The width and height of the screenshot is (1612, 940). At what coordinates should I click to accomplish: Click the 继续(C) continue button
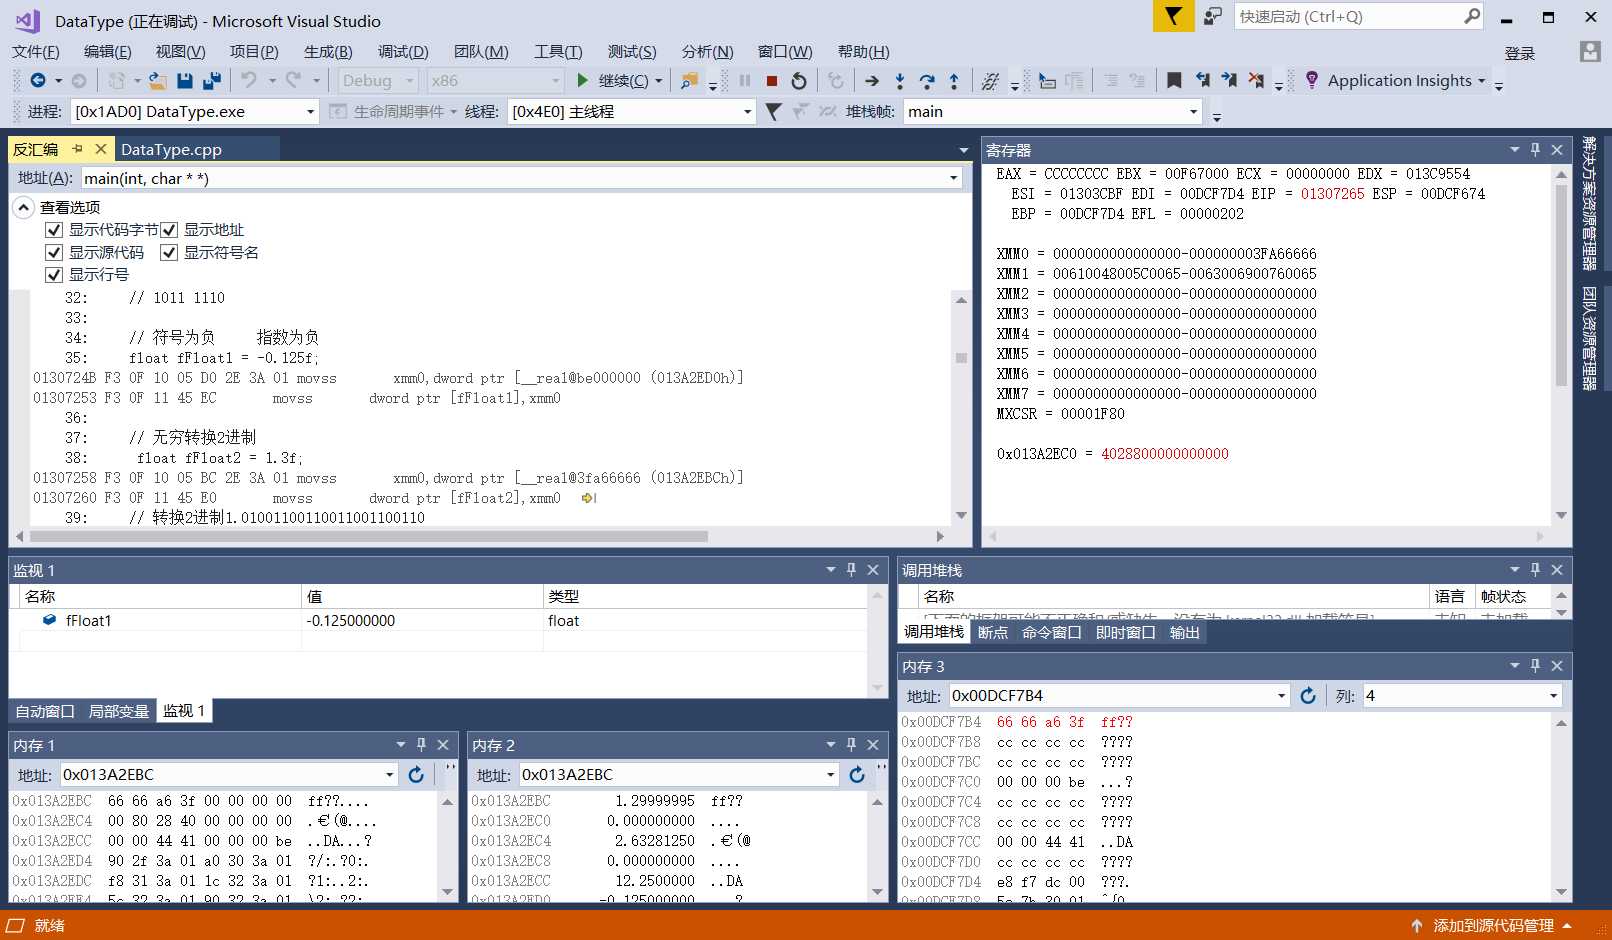pos(612,81)
